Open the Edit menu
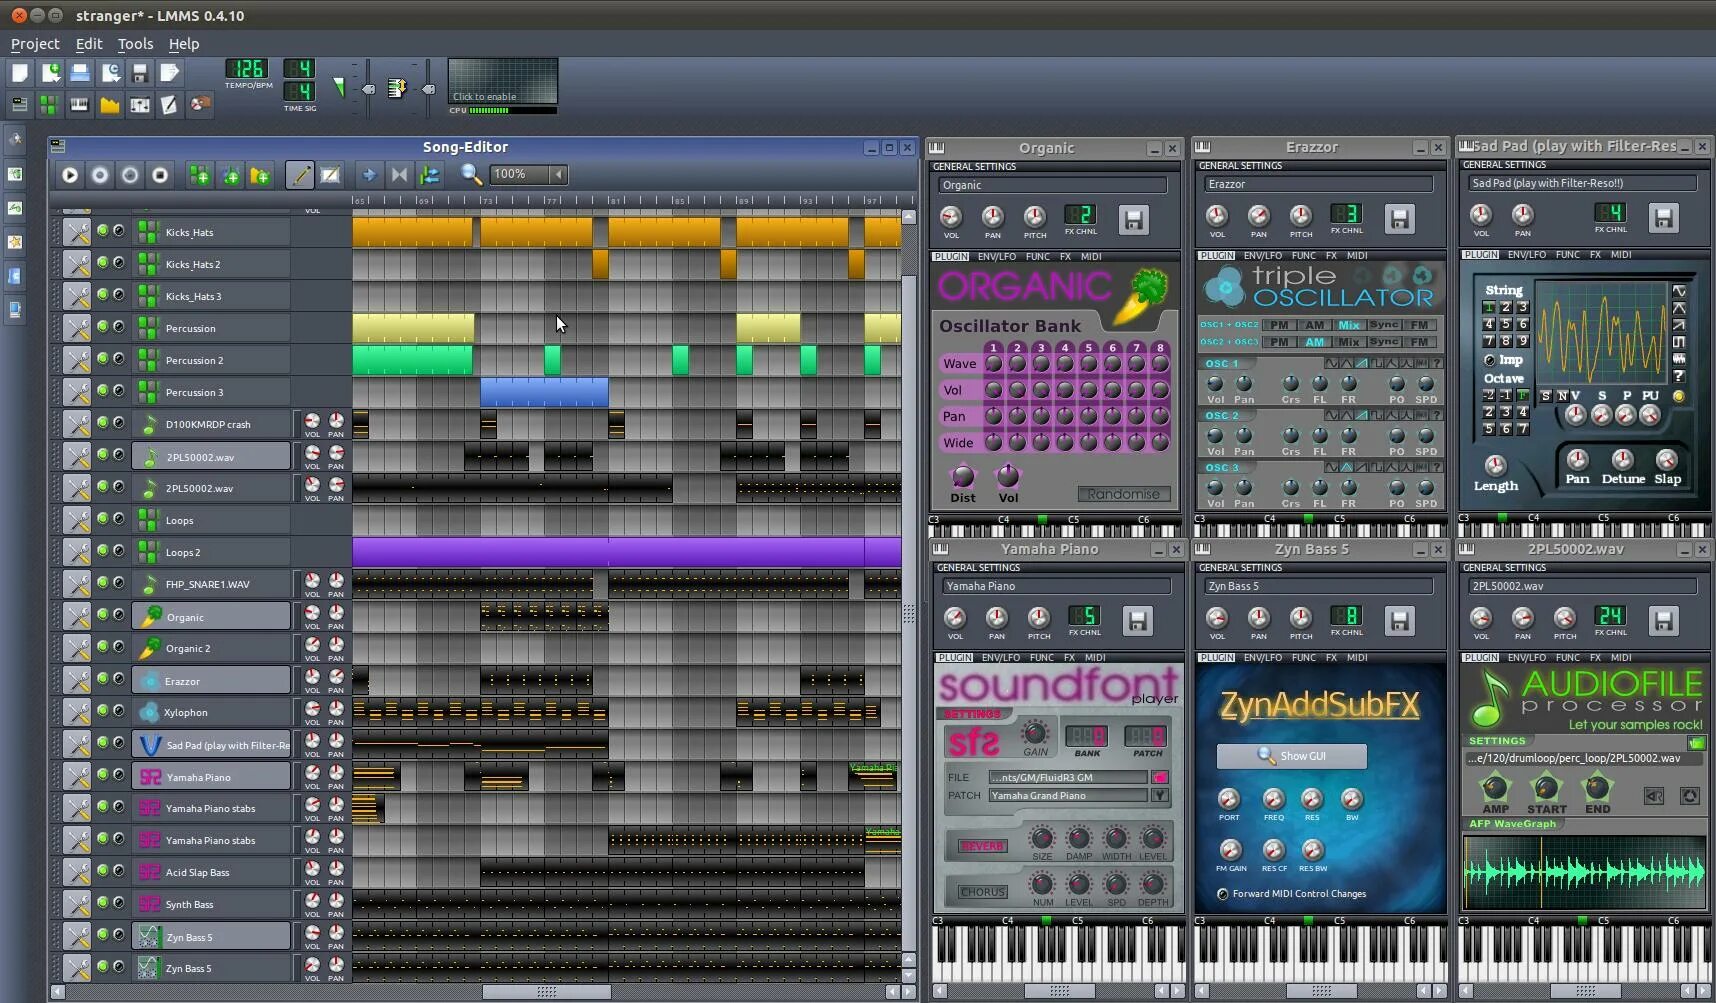The image size is (1716, 1003). (89, 44)
